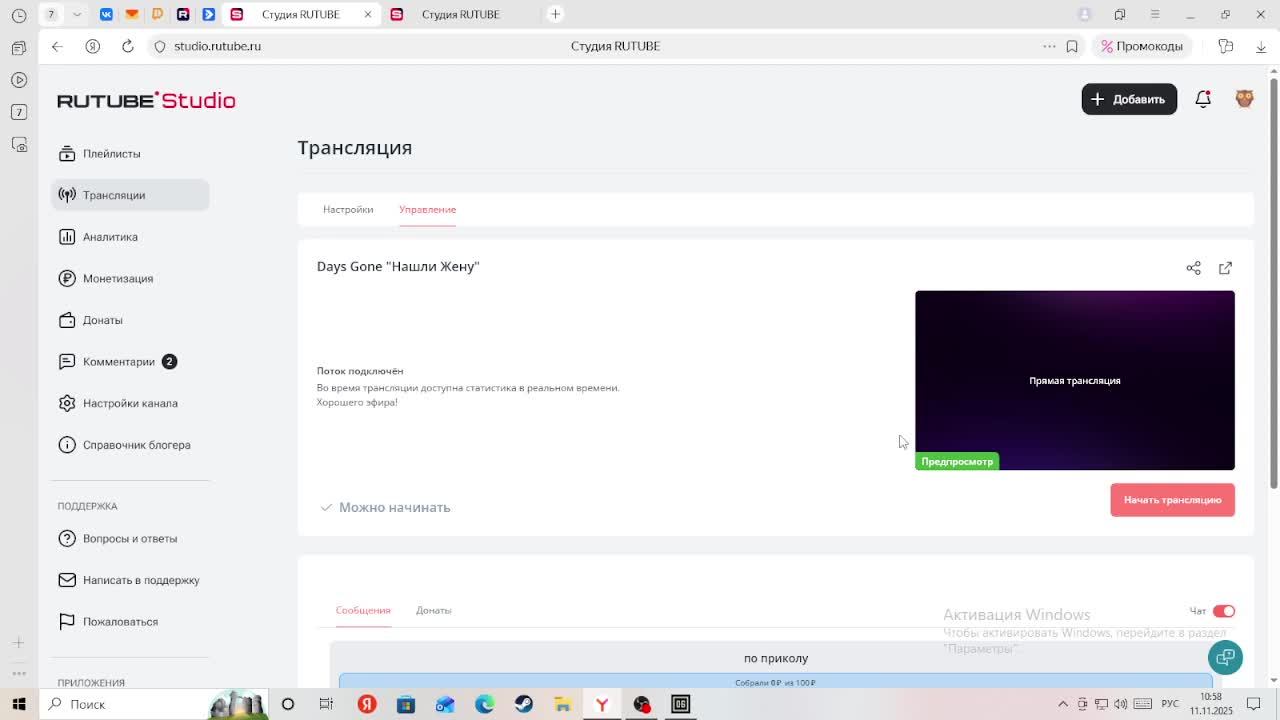Open the support chat widget
The image size is (1280, 720).
point(1225,657)
